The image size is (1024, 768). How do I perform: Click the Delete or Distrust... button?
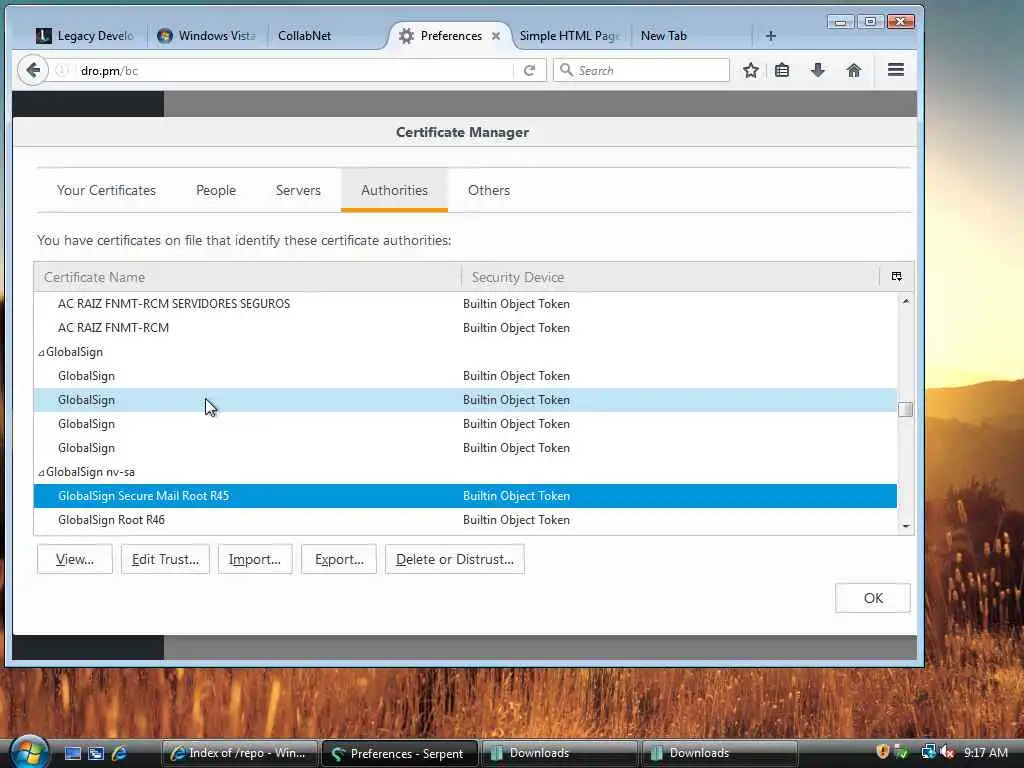[x=455, y=559]
